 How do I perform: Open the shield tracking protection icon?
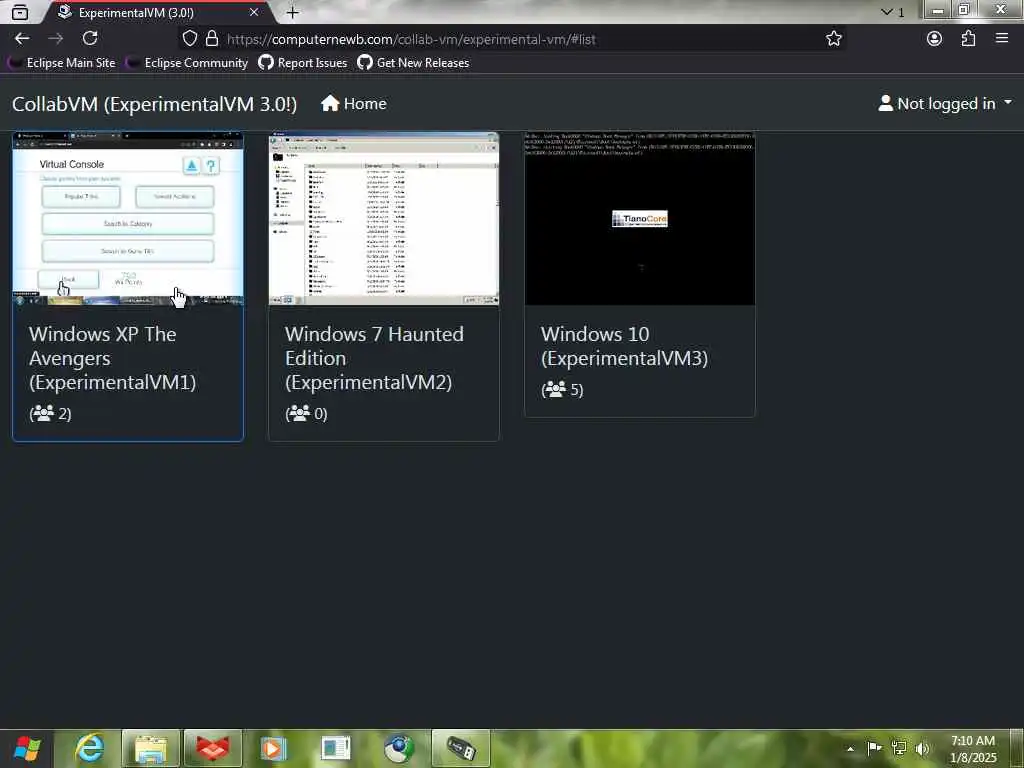click(189, 39)
